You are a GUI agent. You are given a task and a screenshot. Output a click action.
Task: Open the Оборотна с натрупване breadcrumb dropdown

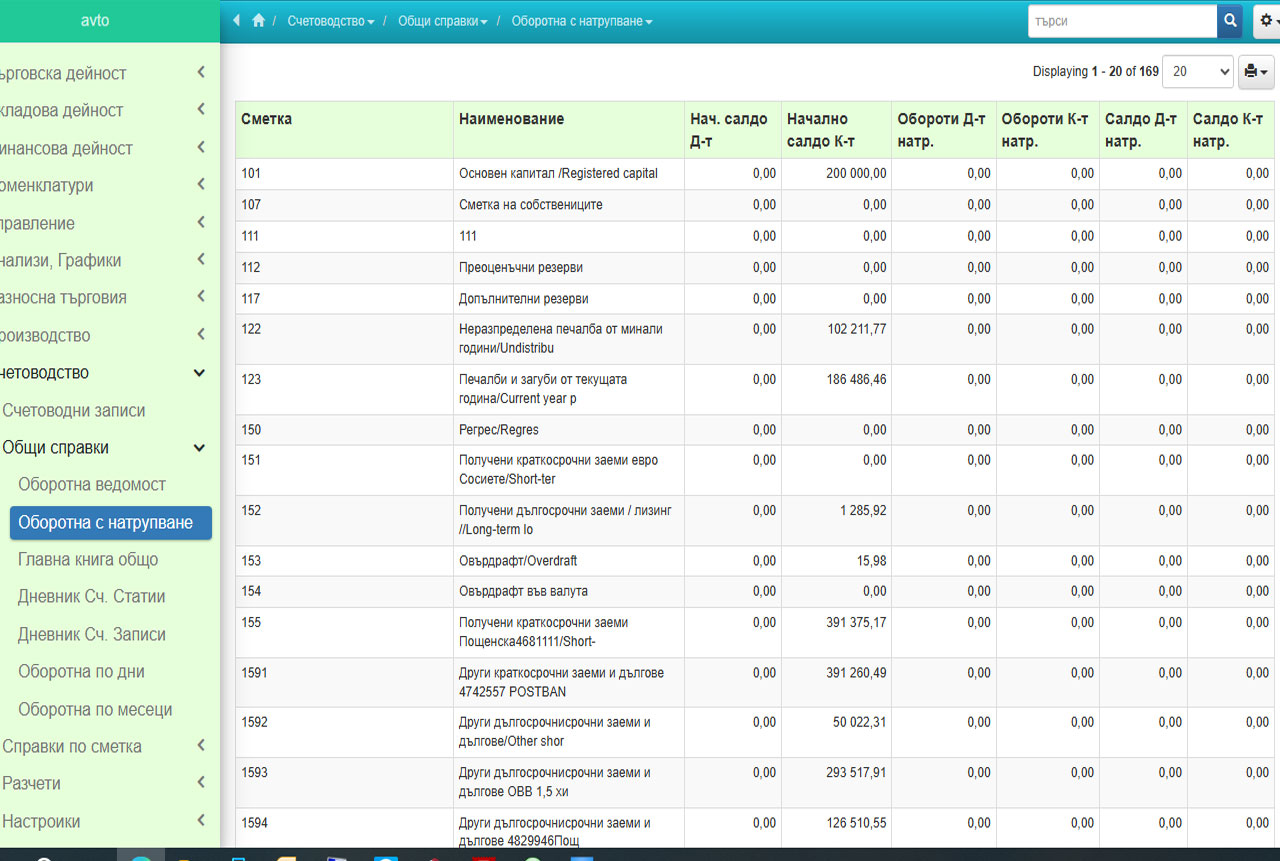pos(582,21)
